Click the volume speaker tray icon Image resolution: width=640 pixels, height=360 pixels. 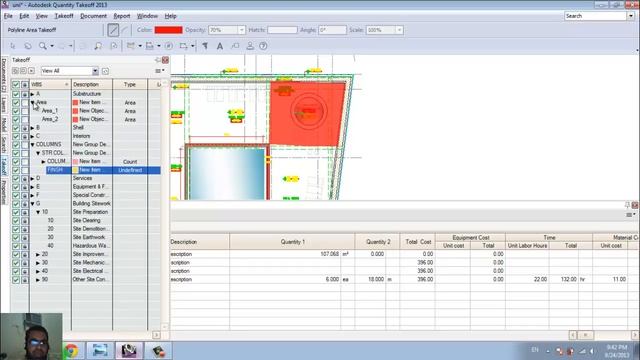coord(592,351)
